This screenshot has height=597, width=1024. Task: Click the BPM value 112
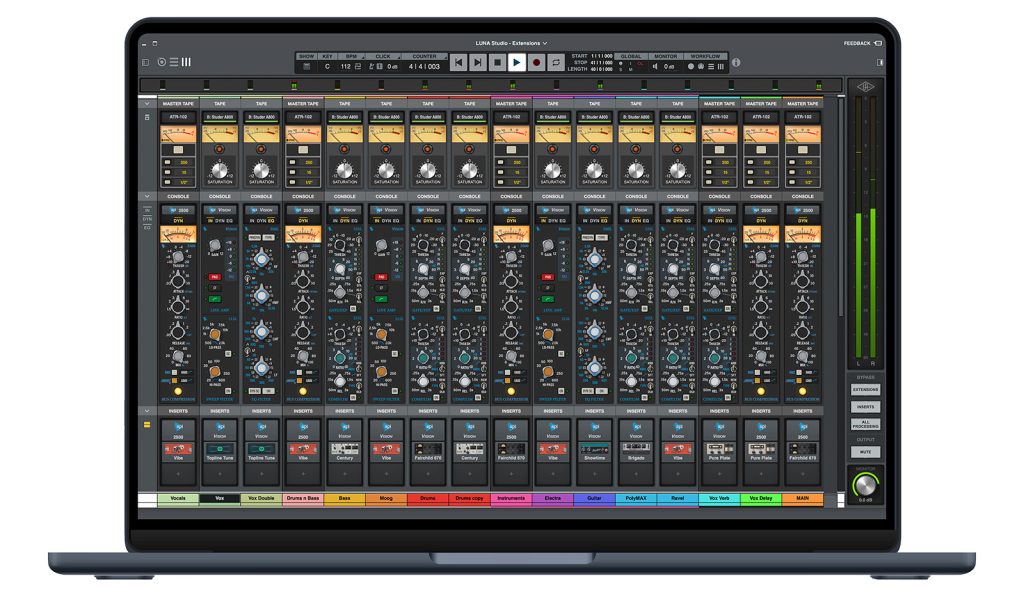tap(345, 67)
